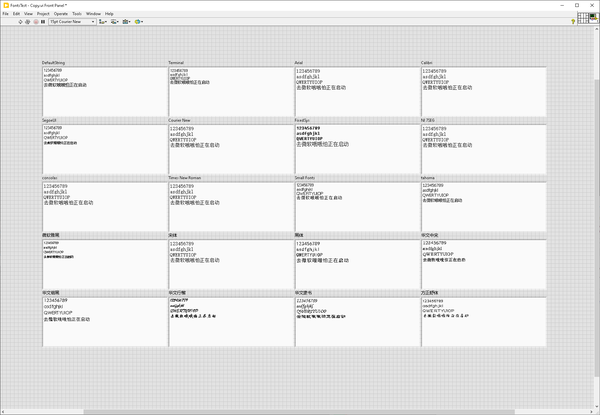Select the DefaultString label

(x=53, y=63)
